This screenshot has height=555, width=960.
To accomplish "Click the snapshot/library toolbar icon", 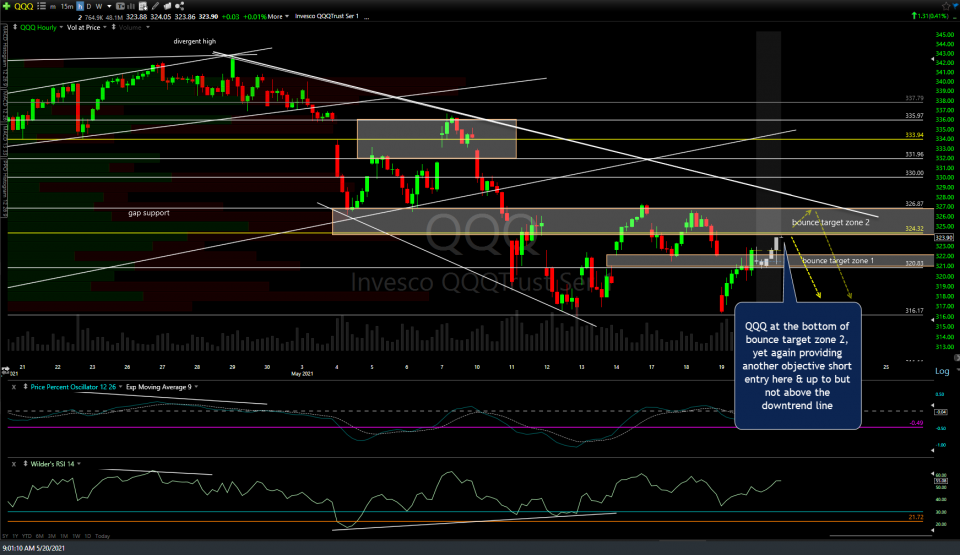I will pos(167,6).
